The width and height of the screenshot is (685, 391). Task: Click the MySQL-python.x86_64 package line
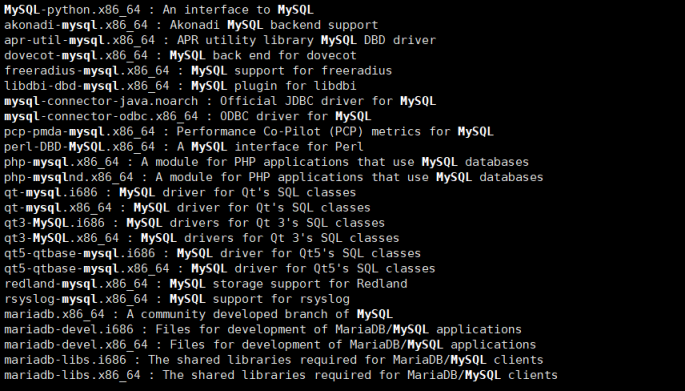(159, 10)
